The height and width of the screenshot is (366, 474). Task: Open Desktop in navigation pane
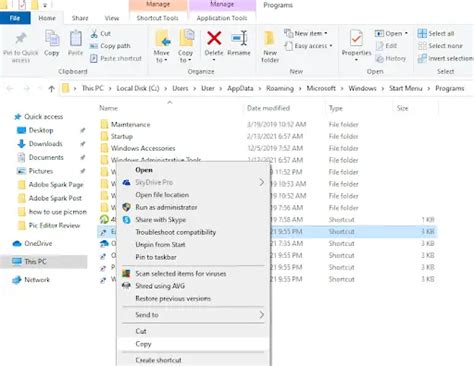(41, 130)
